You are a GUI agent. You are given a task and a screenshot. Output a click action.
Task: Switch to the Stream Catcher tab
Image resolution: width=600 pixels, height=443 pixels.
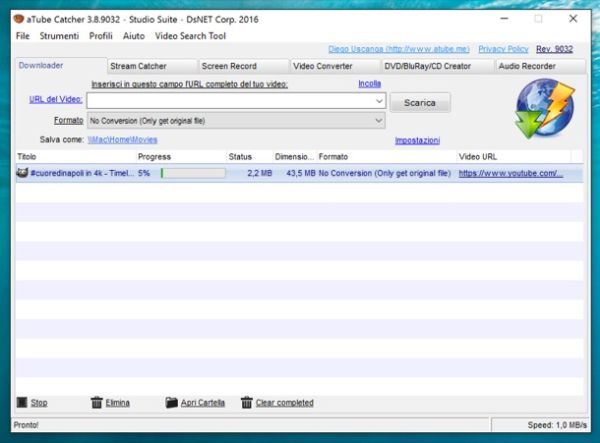coord(138,66)
